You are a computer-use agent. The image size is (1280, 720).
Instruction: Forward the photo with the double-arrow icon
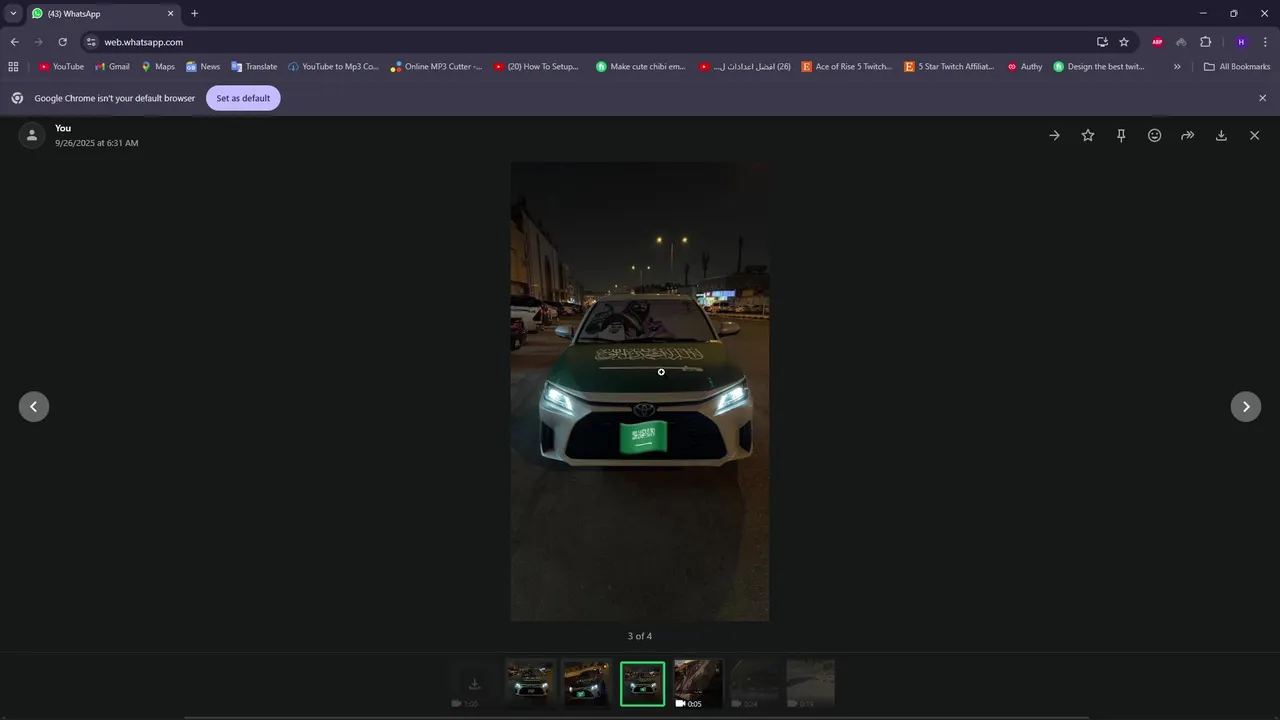click(1188, 135)
